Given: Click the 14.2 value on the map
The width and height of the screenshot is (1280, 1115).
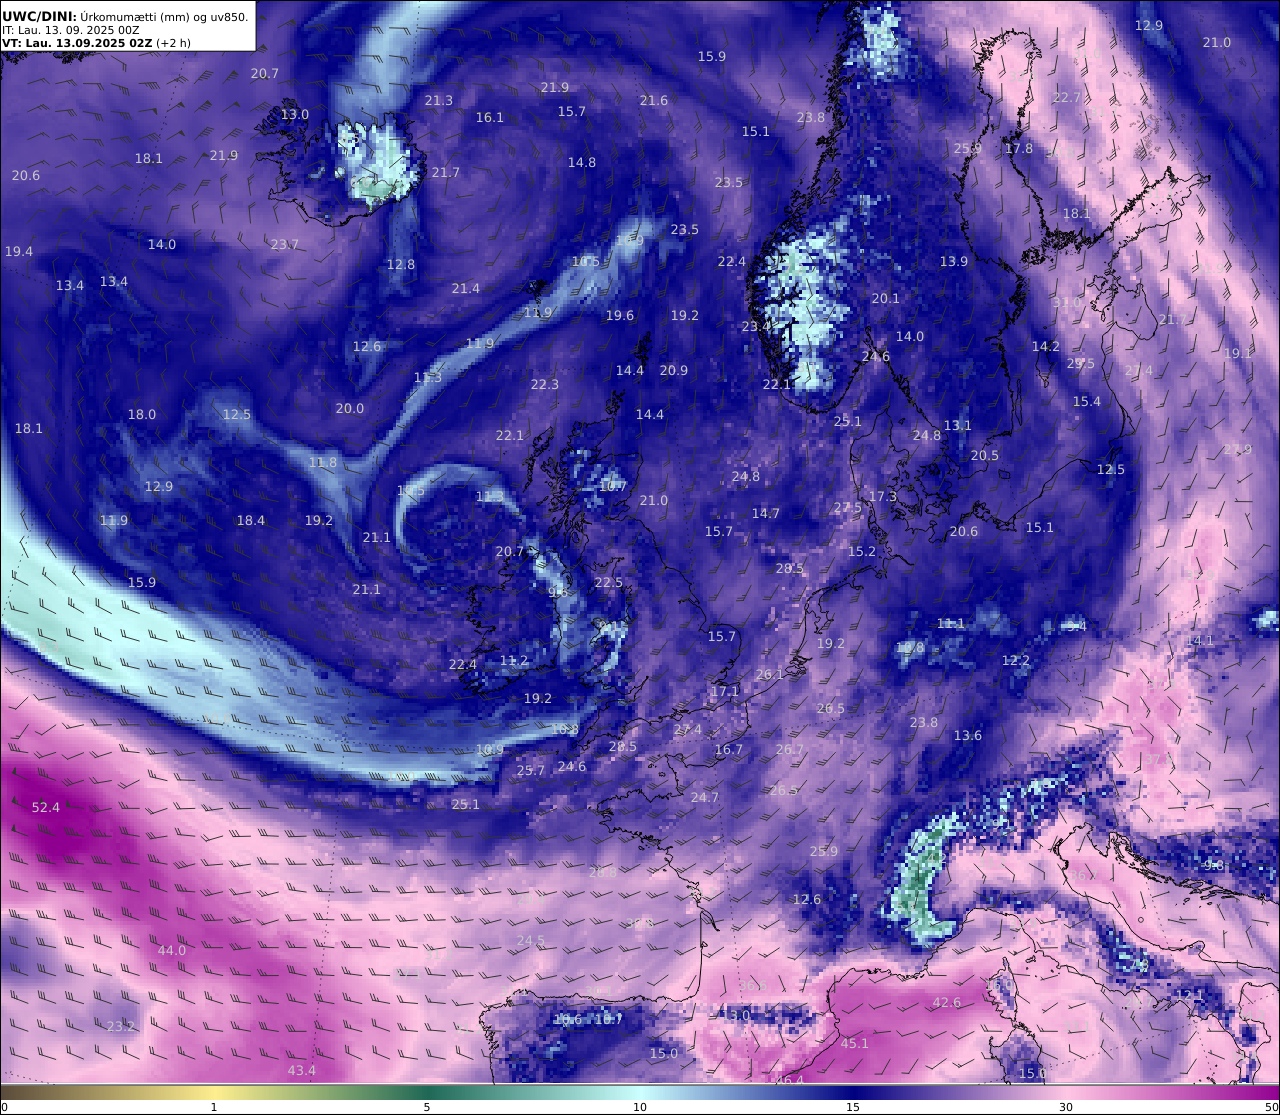Looking at the screenshot, I should [x=1045, y=346].
